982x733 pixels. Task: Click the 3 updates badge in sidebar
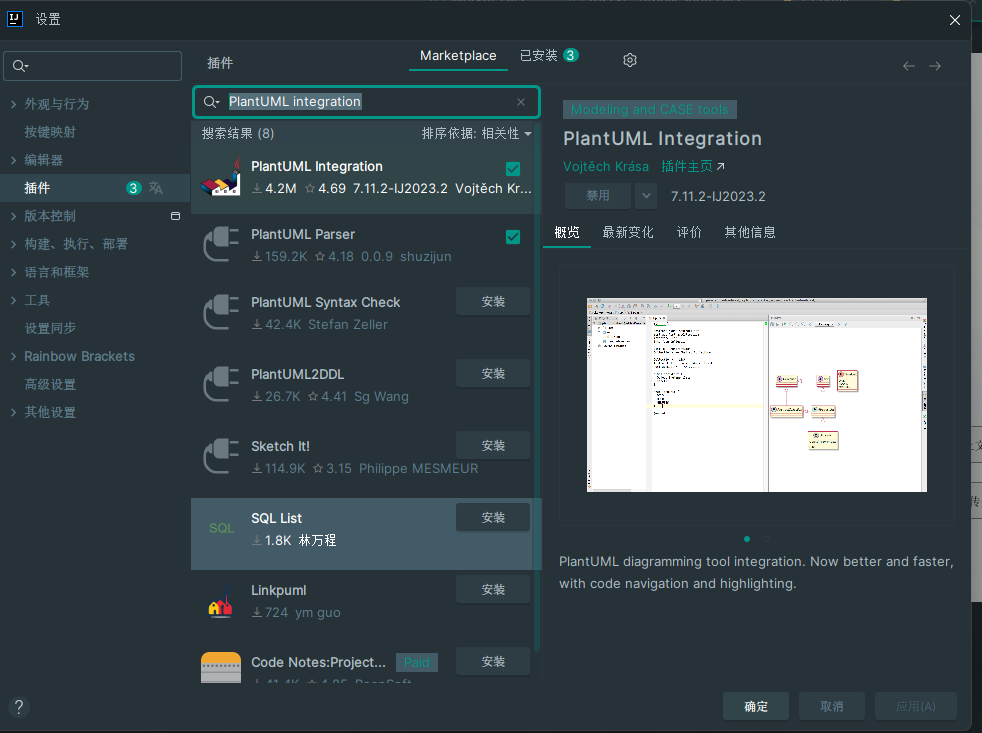pos(133,188)
